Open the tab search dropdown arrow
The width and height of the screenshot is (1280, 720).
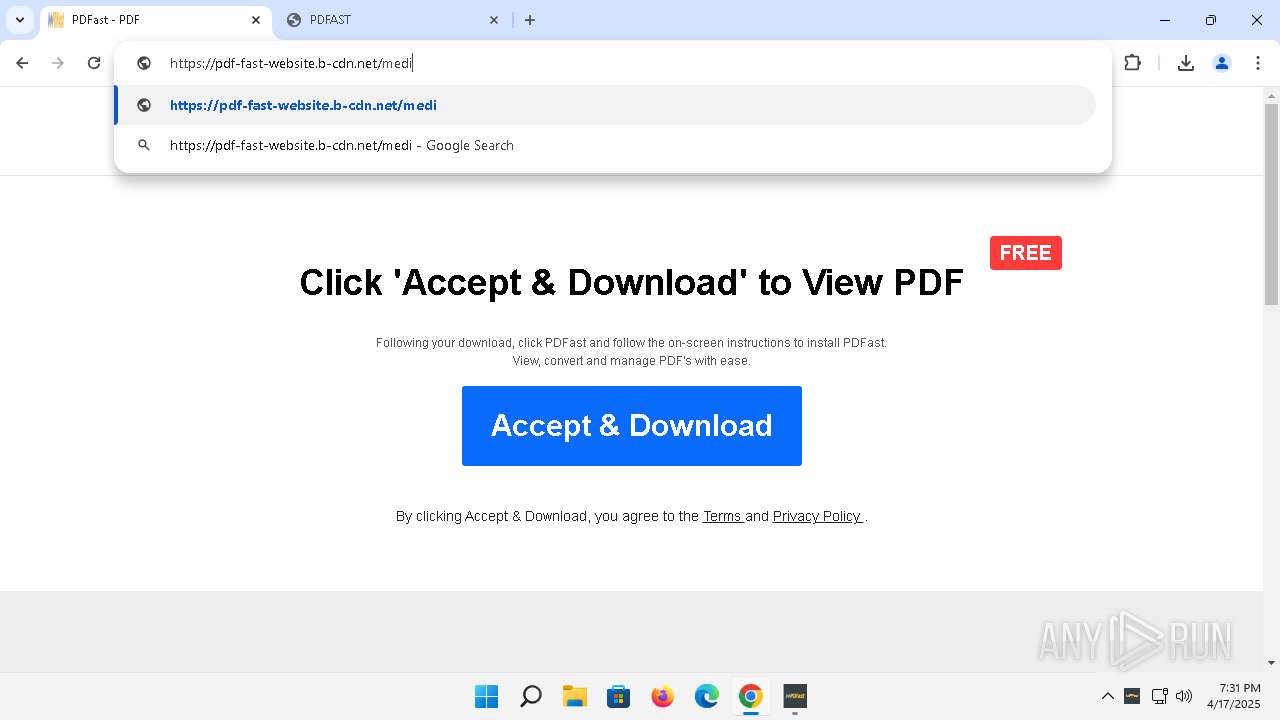tap(20, 20)
